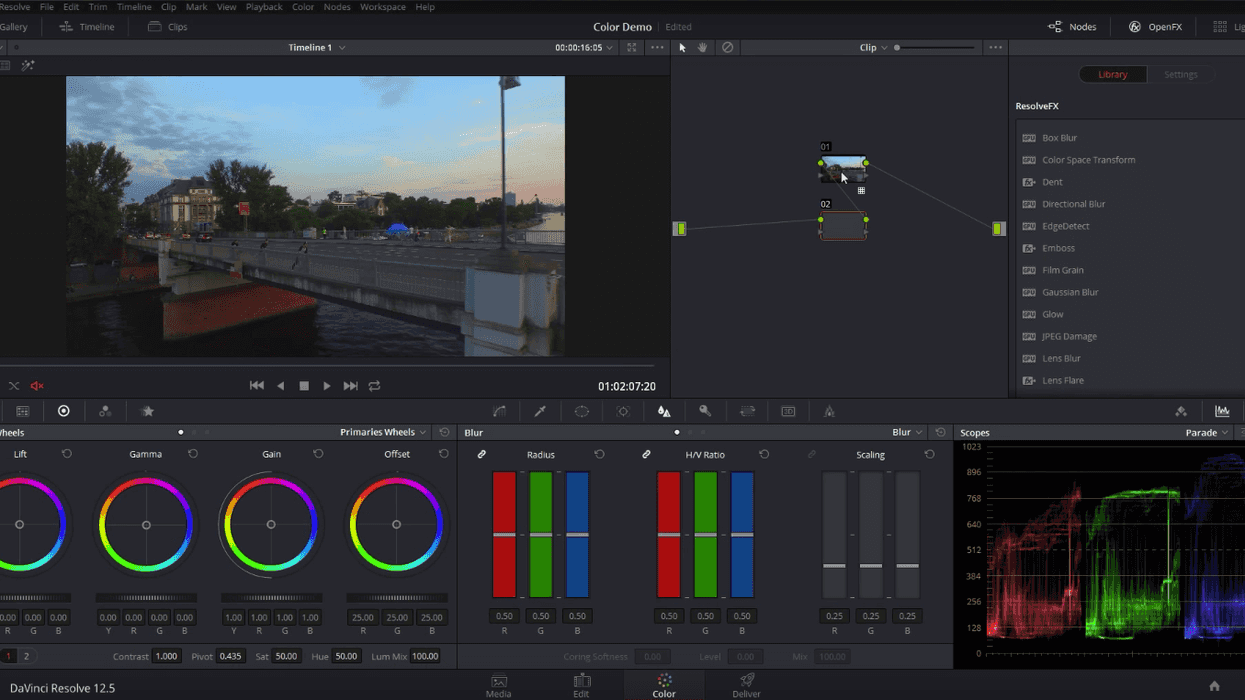Reset the Gamma color wheel
This screenshot has width=1245, height=700.
click(x=193, y=454)
